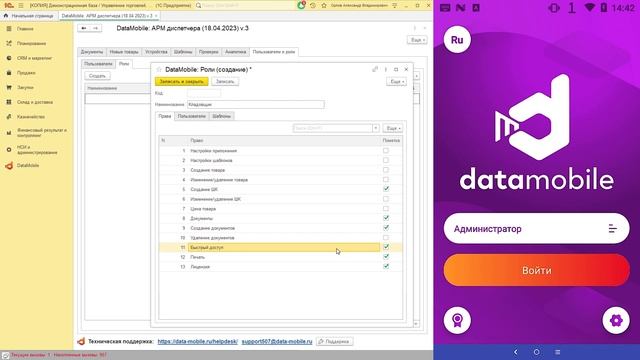The height and width of the screenshot is (360, 640).
Task: Open the DataMobile sidebar section
Action: (x=27, y=165)
